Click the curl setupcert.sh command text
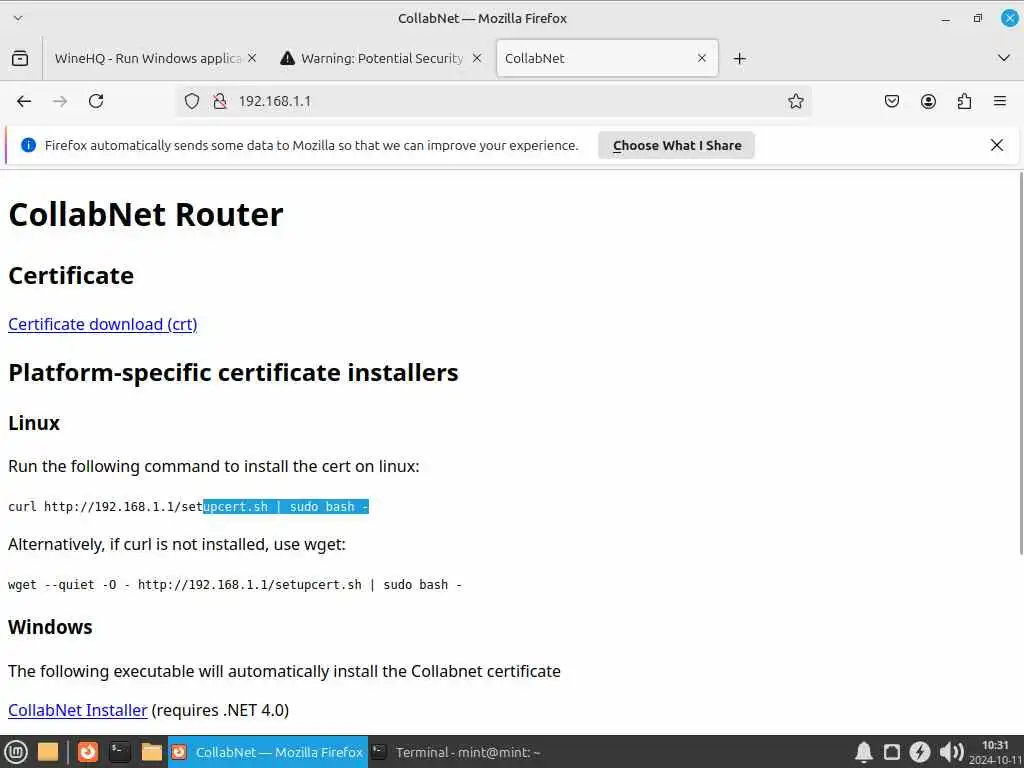This screenshot has width=1024, height=768. [188, 507]
